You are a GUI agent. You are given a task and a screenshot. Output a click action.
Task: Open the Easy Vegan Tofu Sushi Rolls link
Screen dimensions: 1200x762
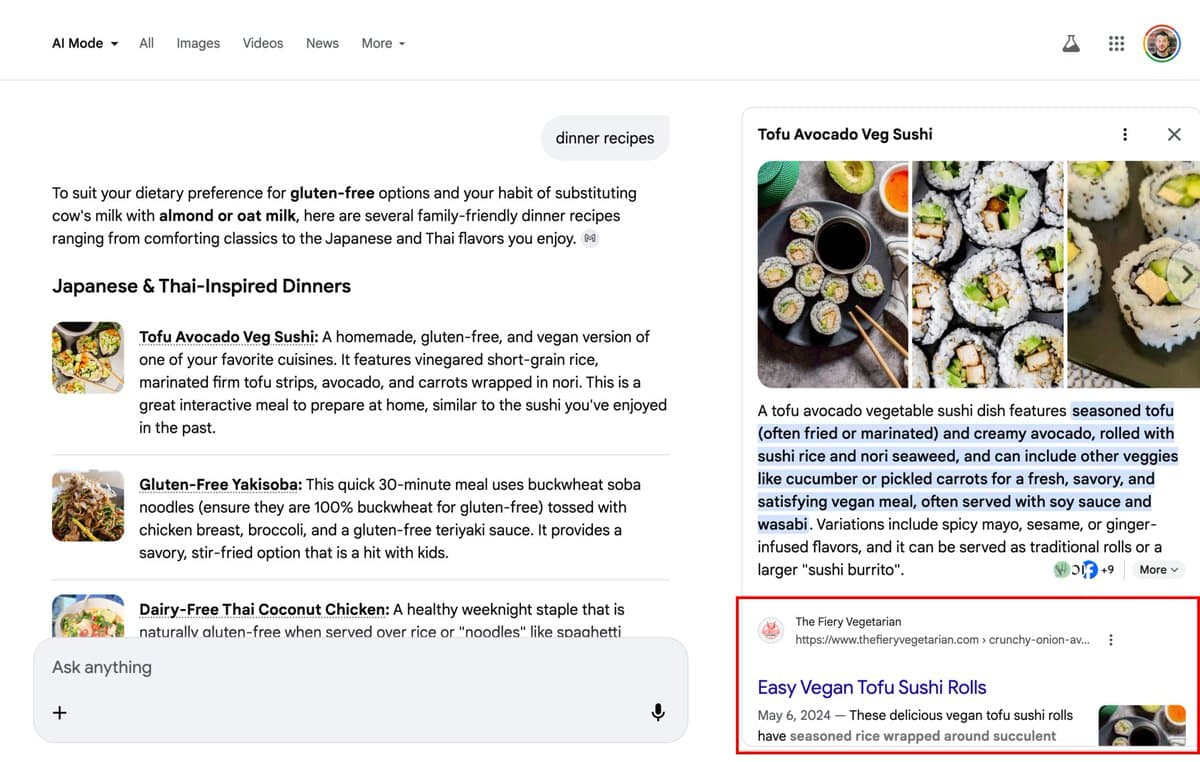coord(871,687)
